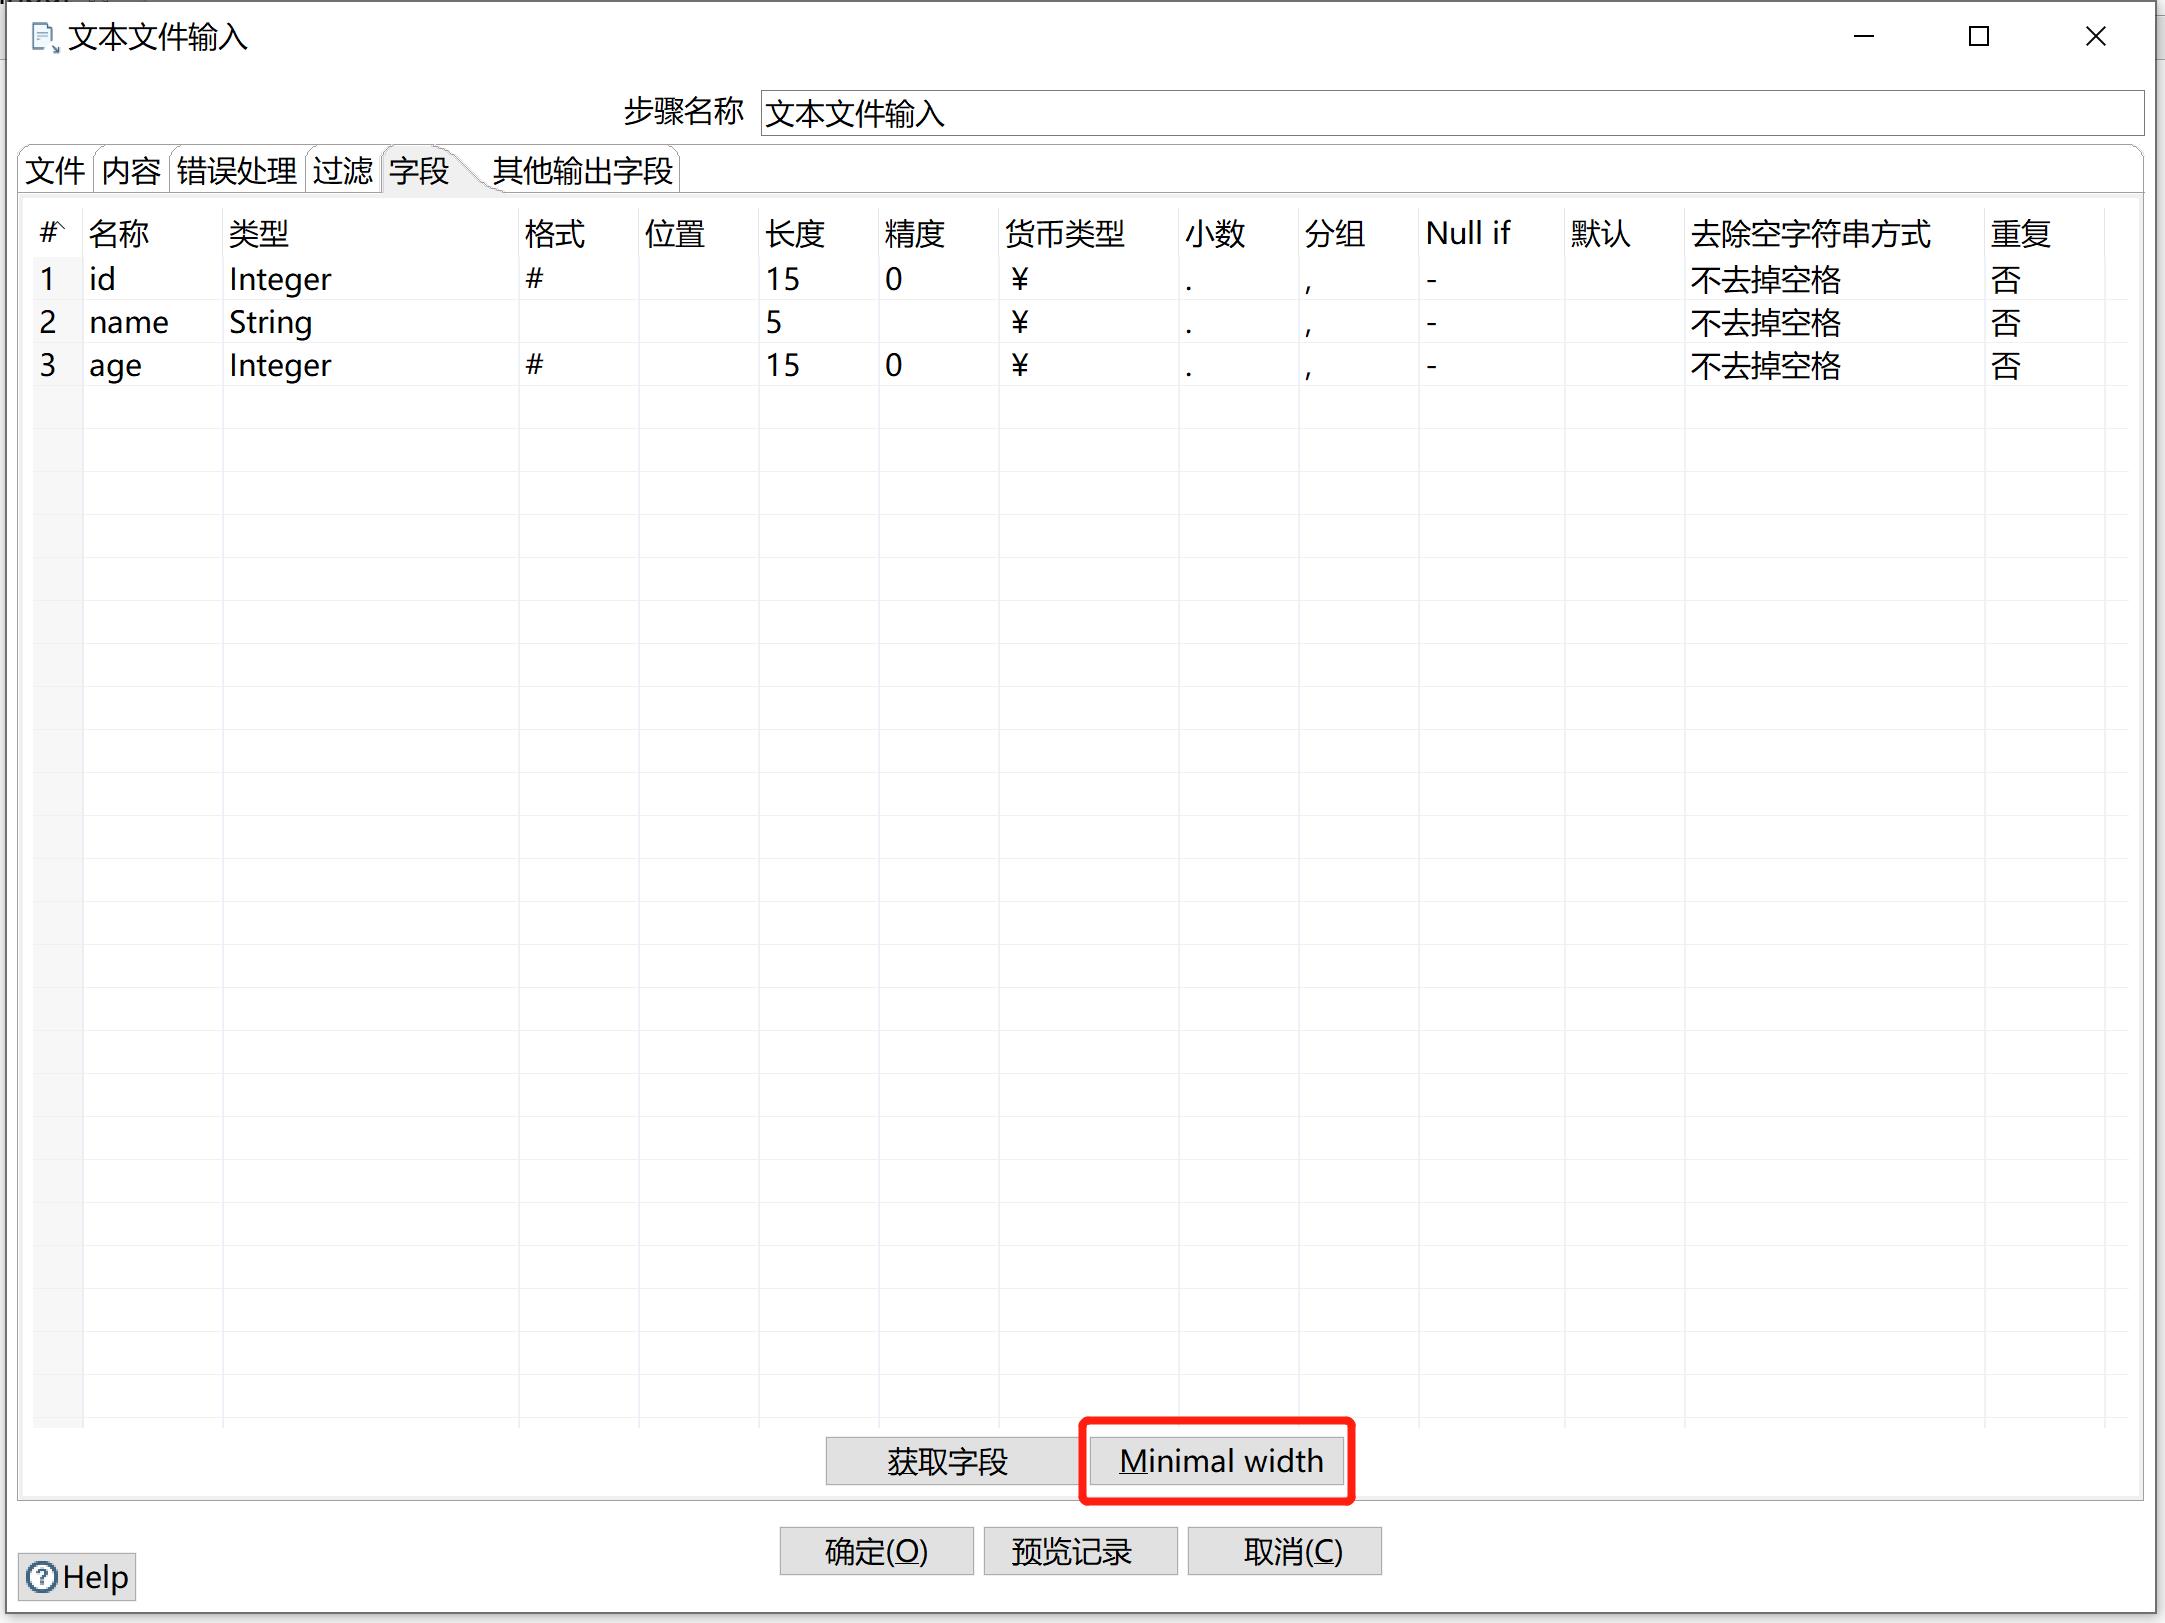Click Null if dash cell in age row
Screen dimensions: 2165x1623
pos(1492,365)
